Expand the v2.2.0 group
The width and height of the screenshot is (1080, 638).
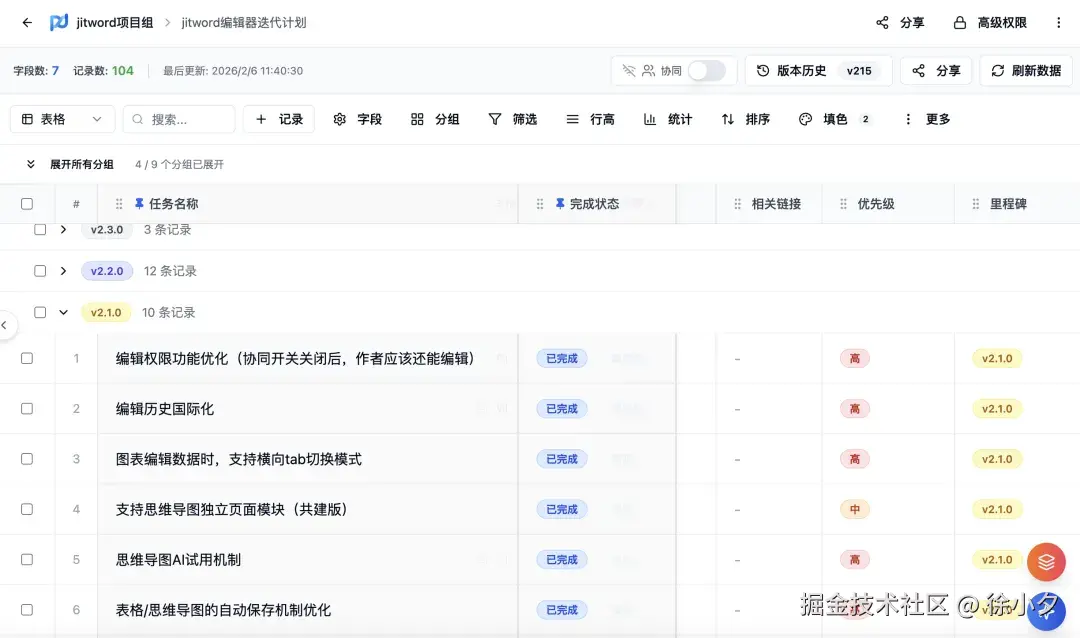63,270
